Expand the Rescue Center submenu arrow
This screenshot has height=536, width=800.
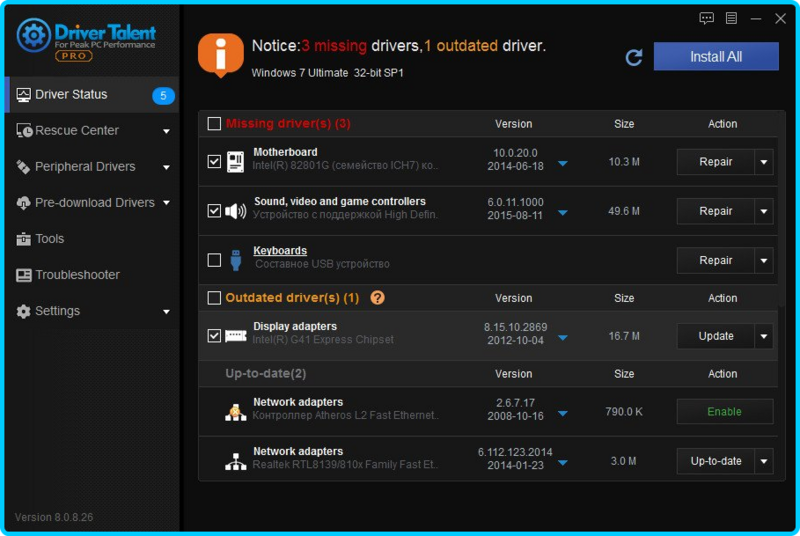(x=166, y=132)
